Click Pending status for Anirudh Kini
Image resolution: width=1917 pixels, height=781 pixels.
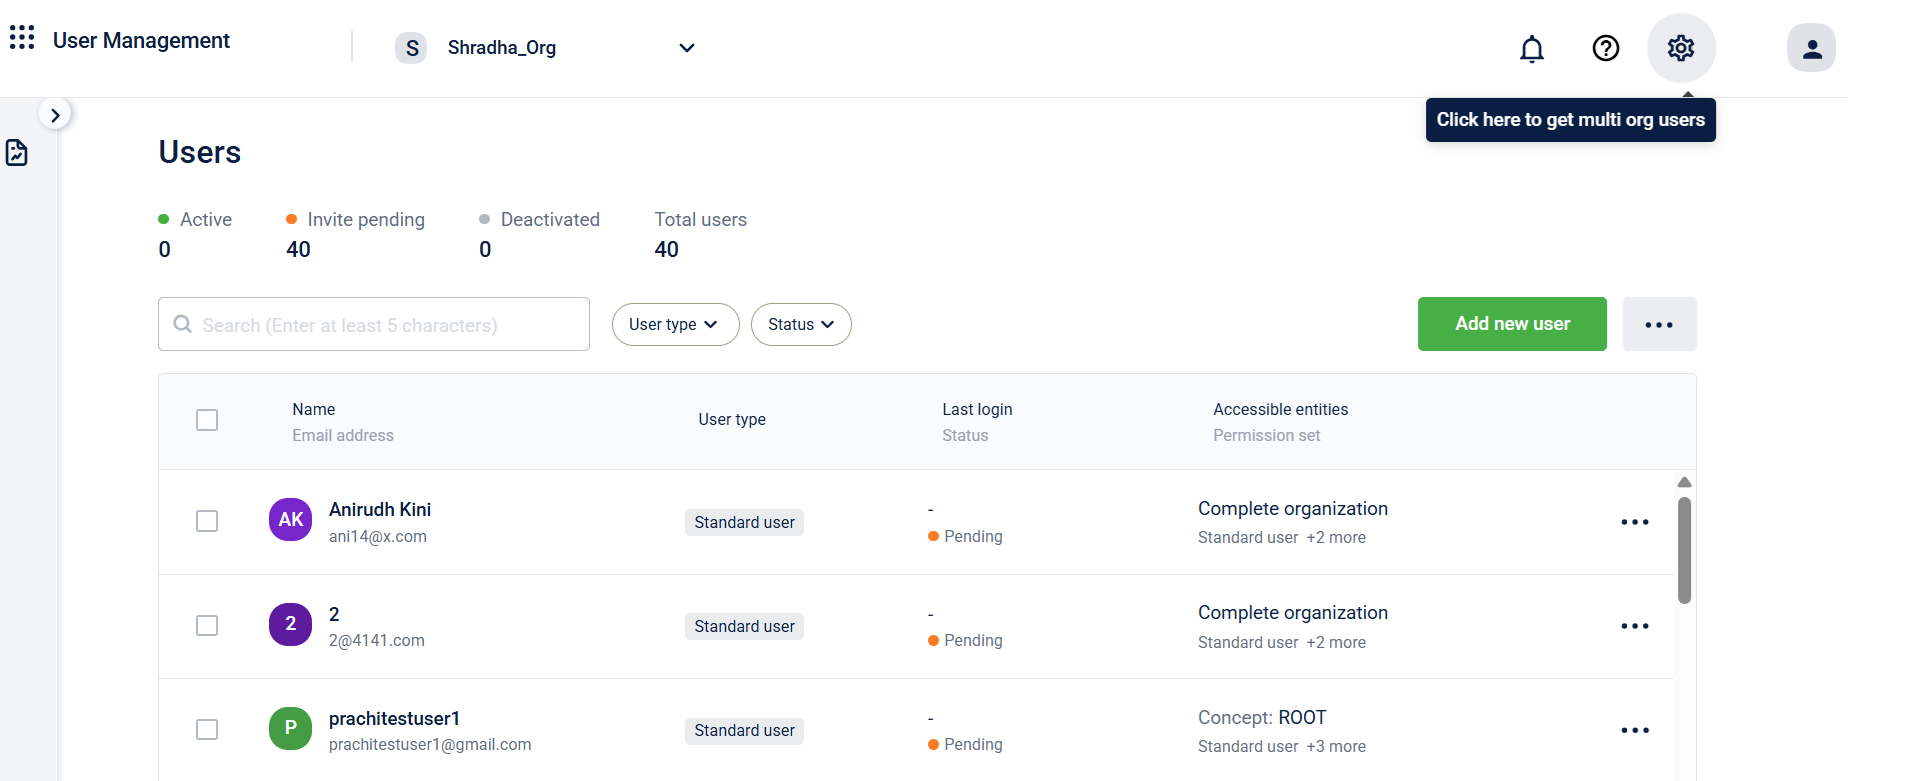[966, 536]
